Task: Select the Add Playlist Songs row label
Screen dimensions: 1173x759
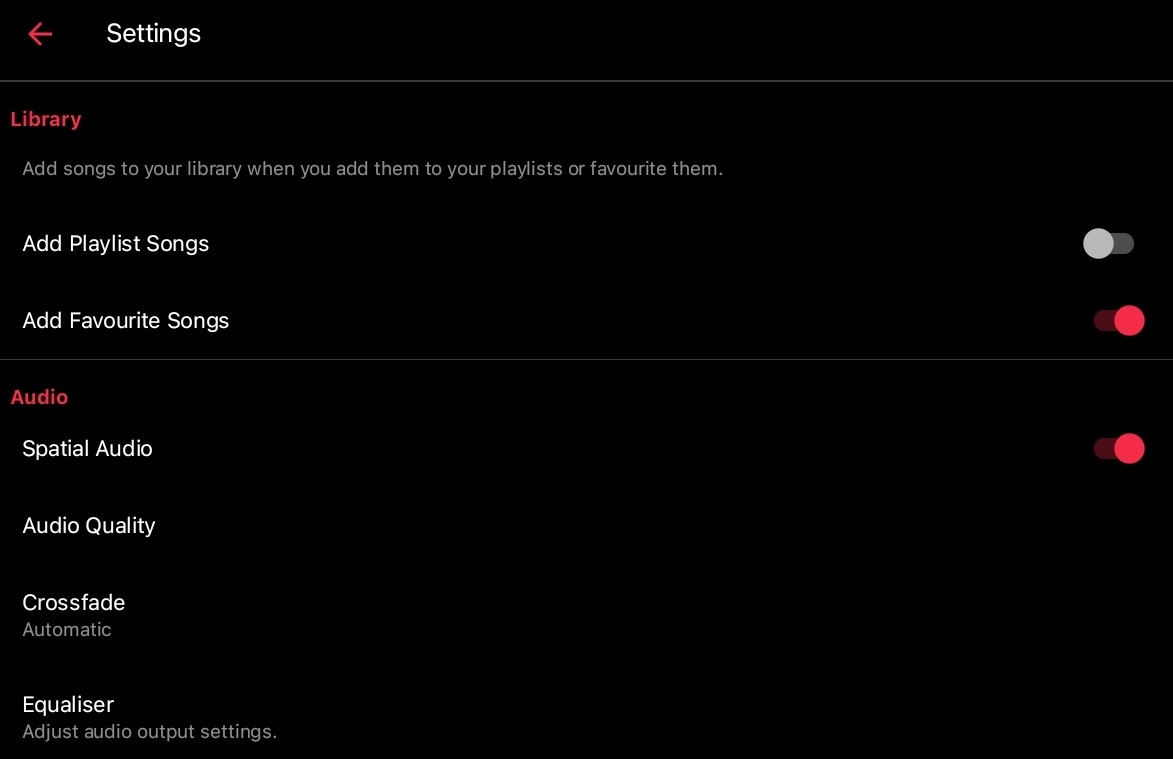Action: (x=115, y=243)
